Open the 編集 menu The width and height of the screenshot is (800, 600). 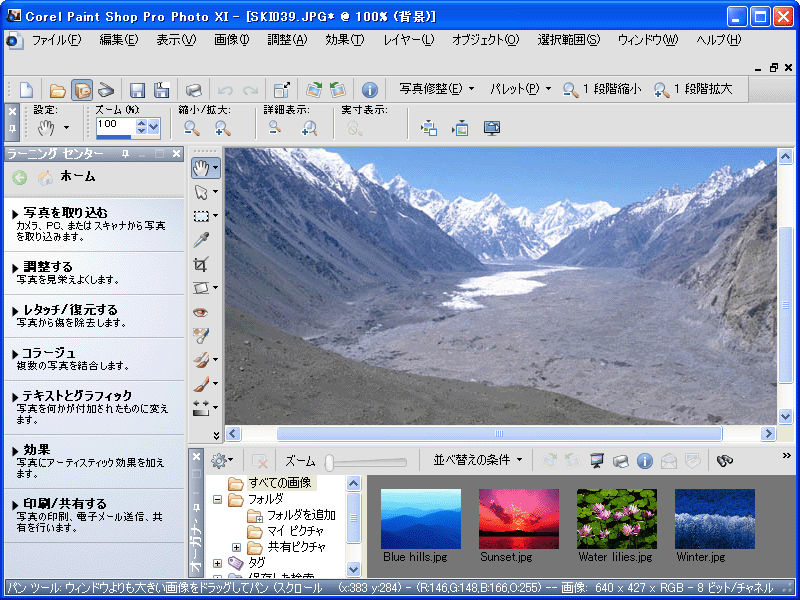(118, 40)
